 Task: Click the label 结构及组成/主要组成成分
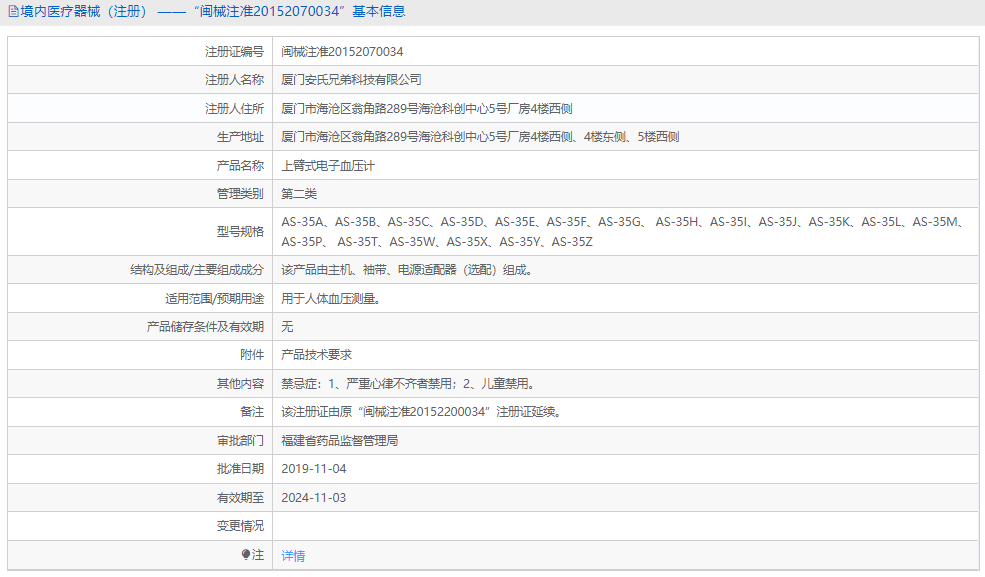tap(197, 270)
